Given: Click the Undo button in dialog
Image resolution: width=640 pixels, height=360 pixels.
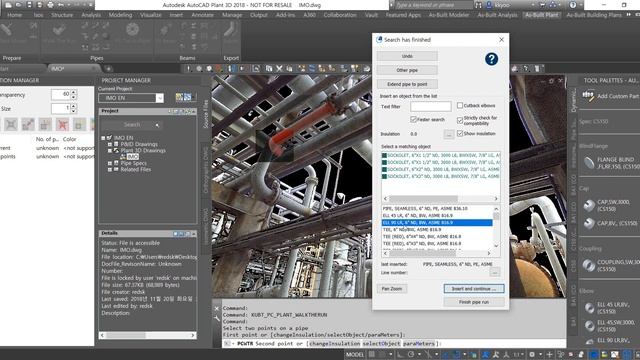Looking at the screenshot, I should coord(407,56).
